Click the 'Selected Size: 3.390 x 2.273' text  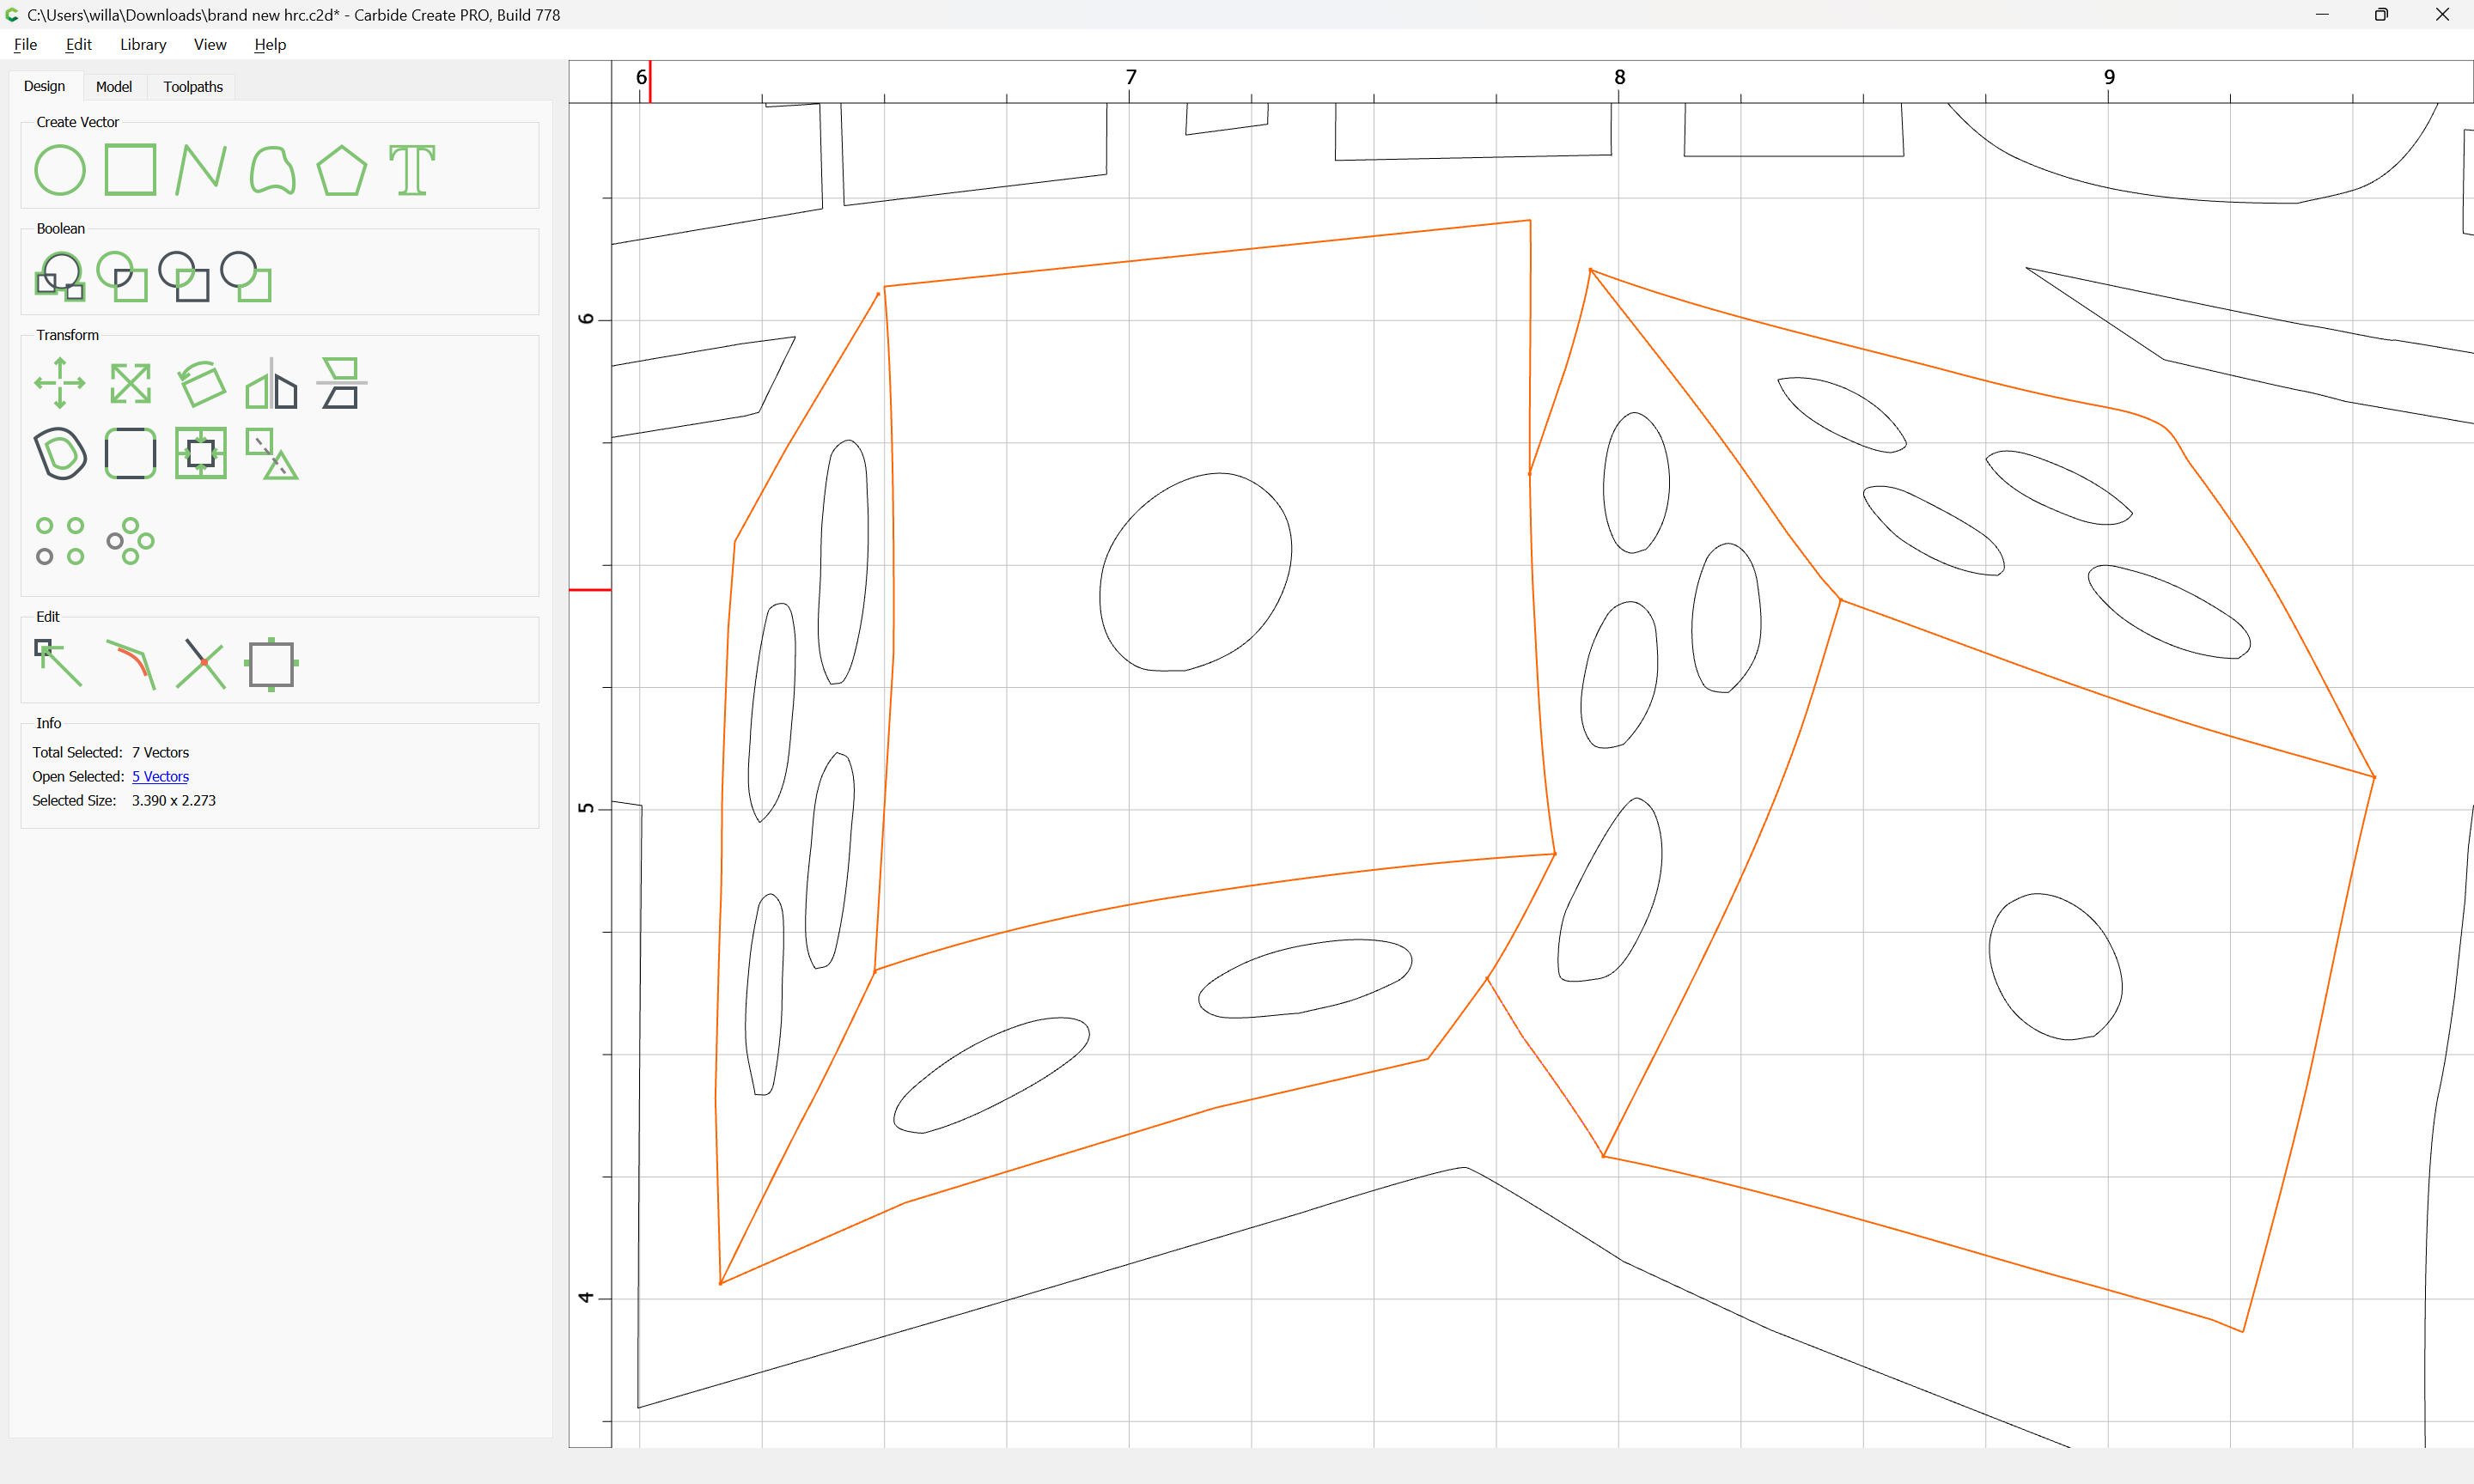click(124, 800)
